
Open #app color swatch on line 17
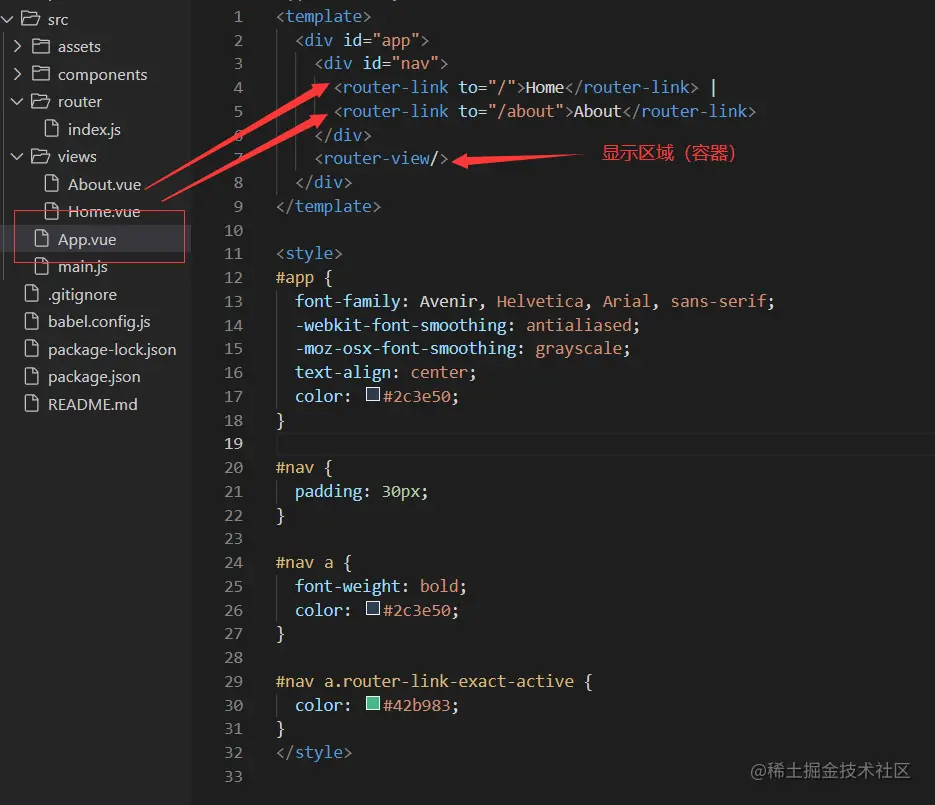pyautogui.click(x=373, y=394)
